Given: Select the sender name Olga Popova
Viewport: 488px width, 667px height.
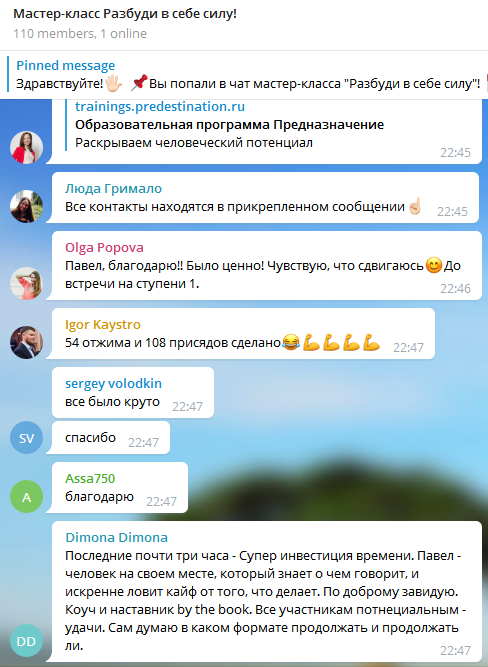Looking at the screenshot, I should (x=104, y=248).
